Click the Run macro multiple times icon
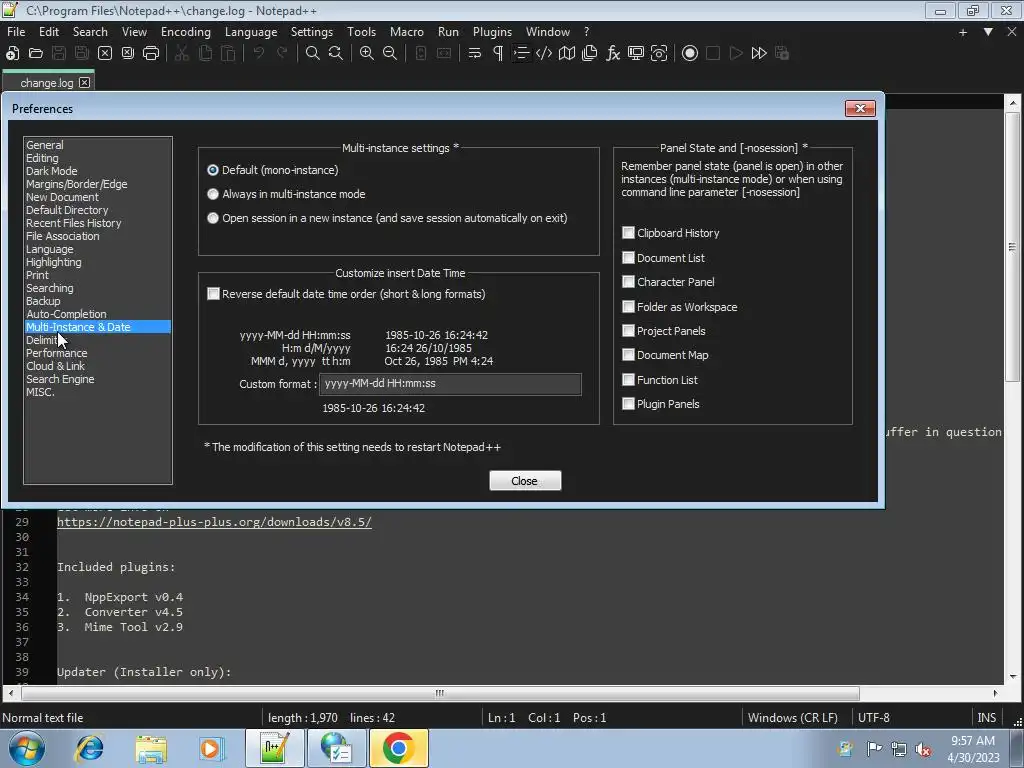Screen dimensions: 1024x768 759,54
